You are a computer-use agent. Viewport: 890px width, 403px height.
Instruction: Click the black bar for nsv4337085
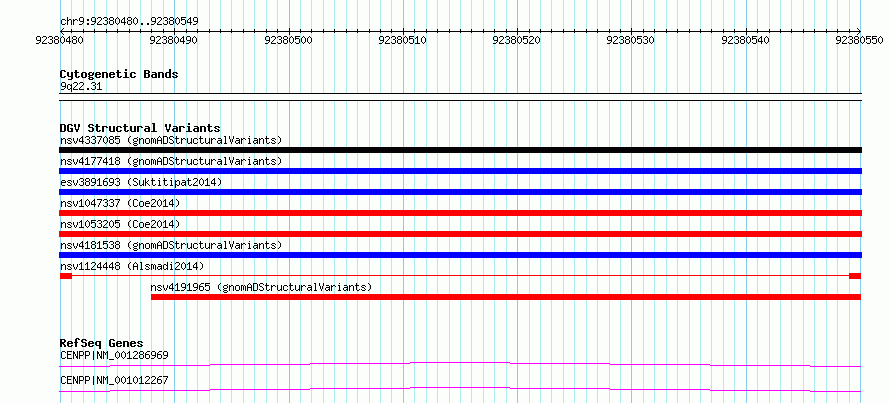click(460, 150)
